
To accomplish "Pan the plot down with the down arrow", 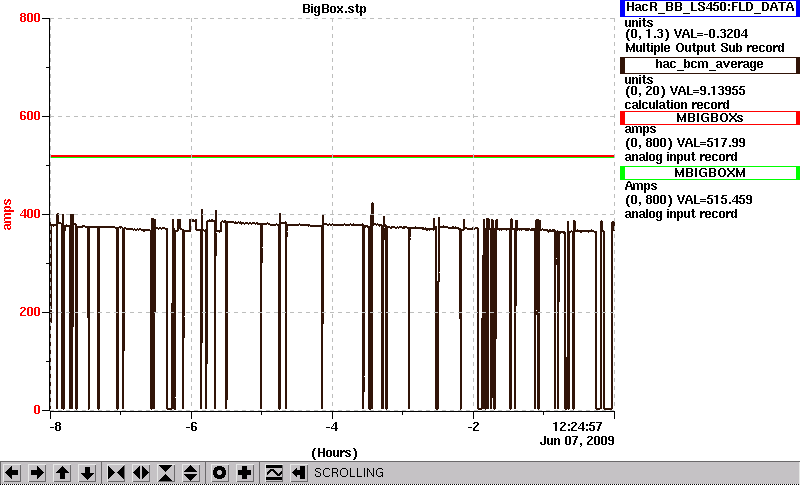I will click(87, 473).
